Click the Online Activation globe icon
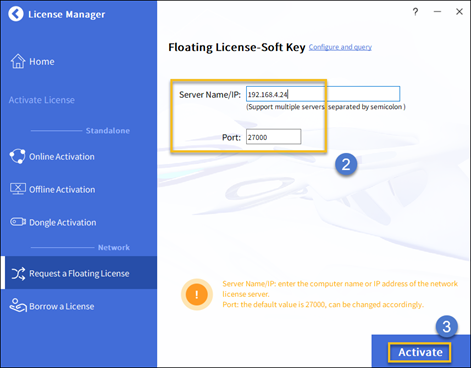The width and height of the screenshot is (471, 368). [x=18, y=156]
